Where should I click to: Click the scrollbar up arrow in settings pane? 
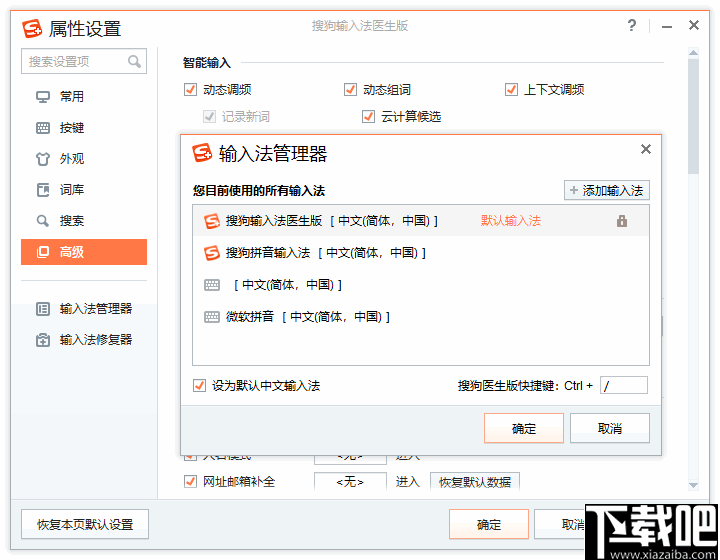tap(693, 52)
